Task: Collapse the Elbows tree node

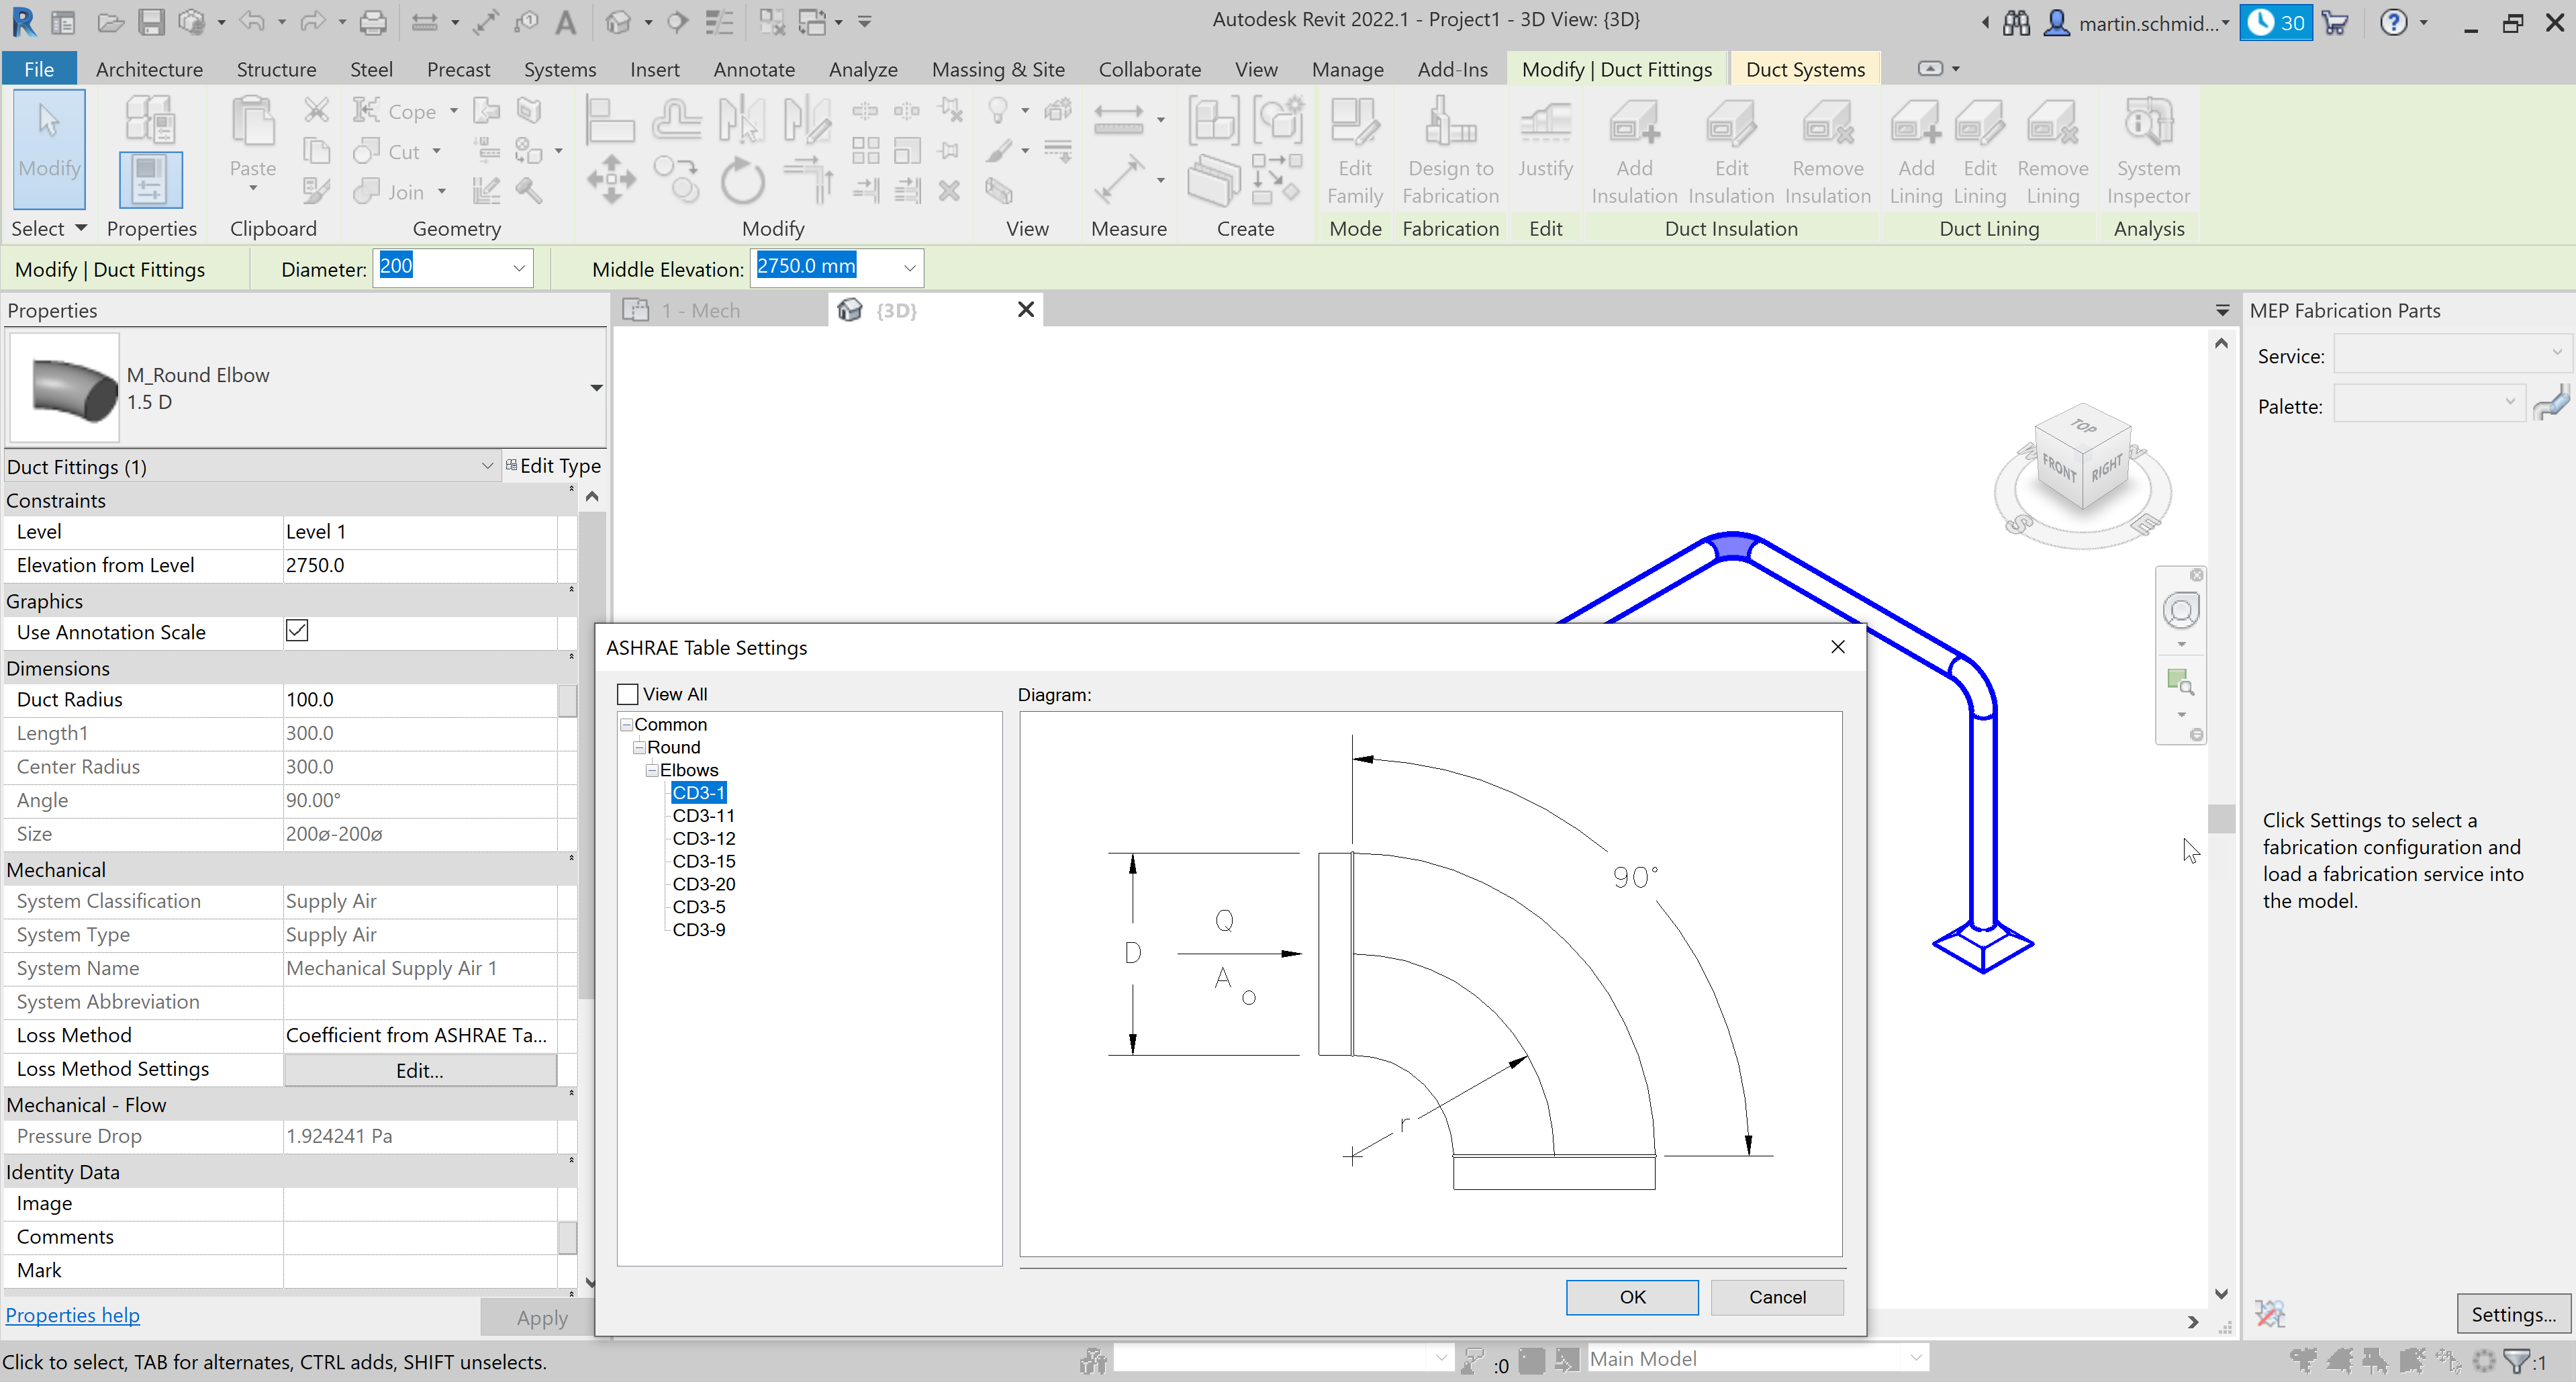Action: coord(653,770)
